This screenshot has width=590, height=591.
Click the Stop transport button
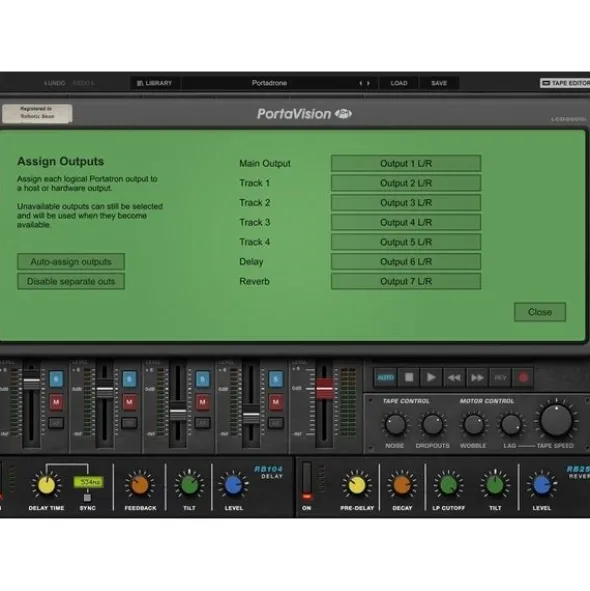[x=409, y=377]
